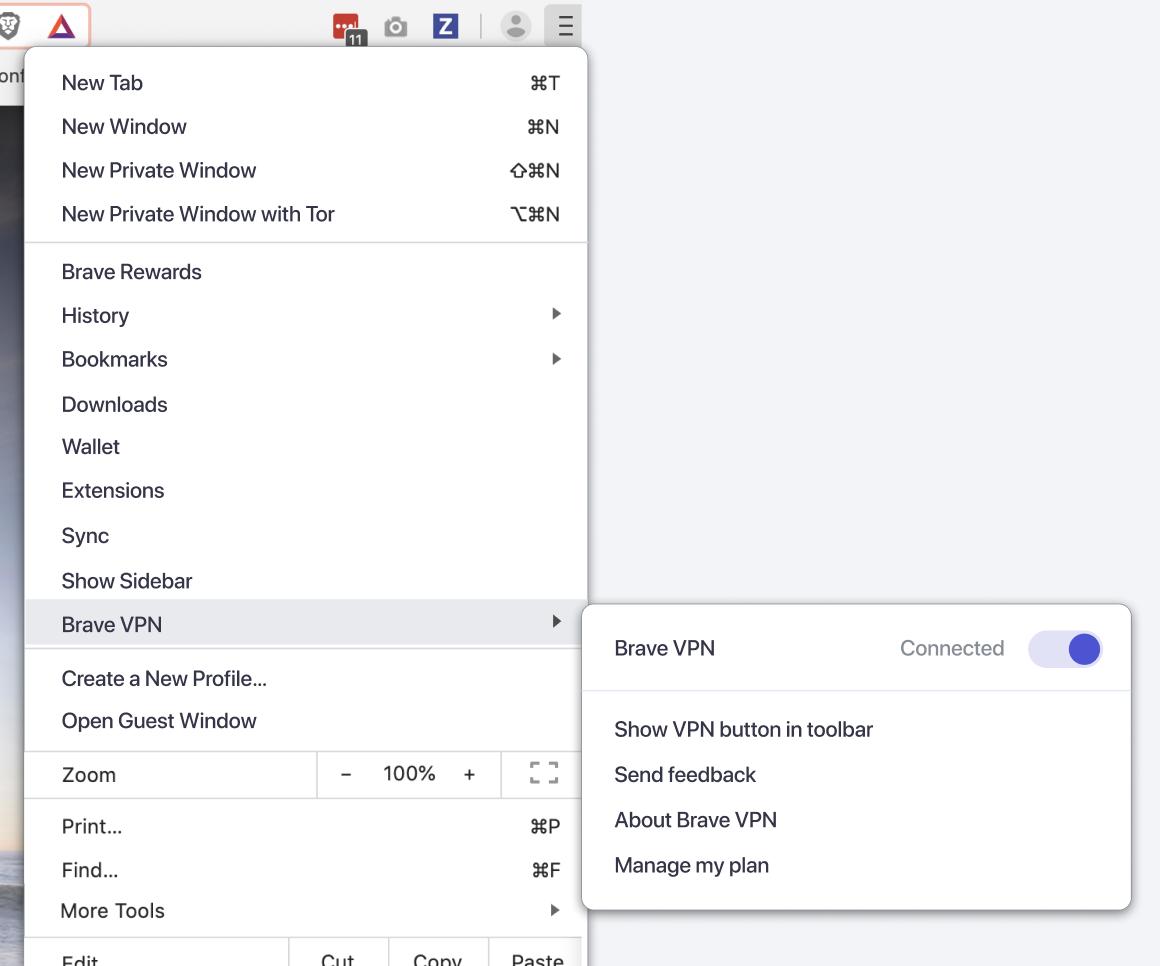The height and width of the screenshot is (966, 1160).
Task: Open the Zotero Connector extension
Action: point(445,26)
